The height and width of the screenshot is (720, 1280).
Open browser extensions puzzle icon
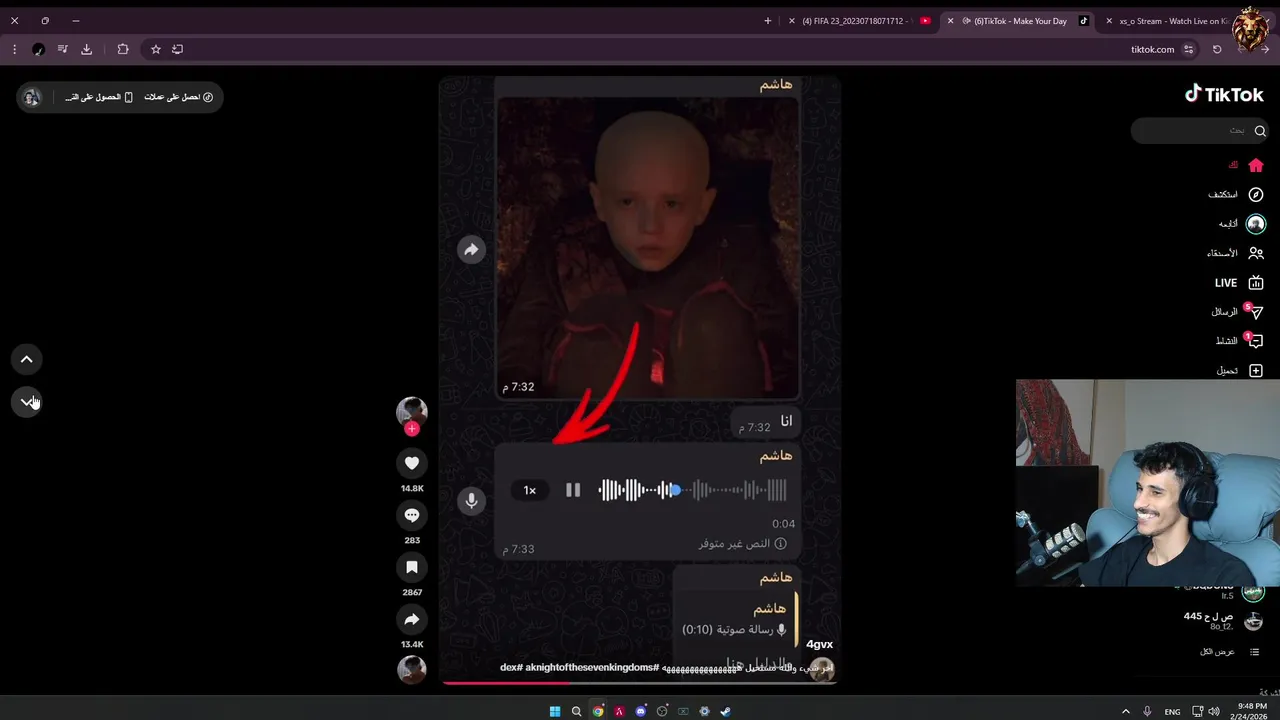(x=123, y=49)
